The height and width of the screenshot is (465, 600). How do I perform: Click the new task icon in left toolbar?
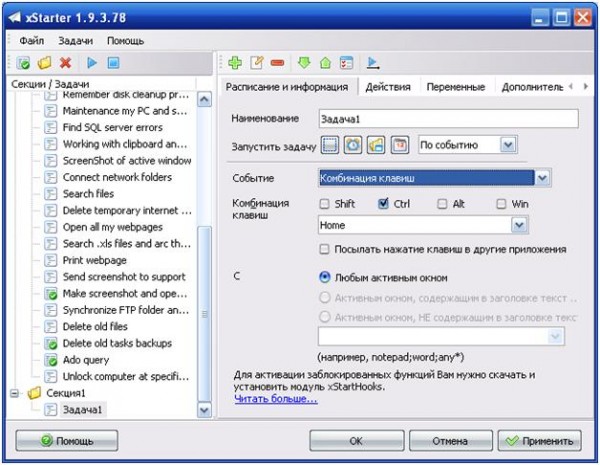(23, 63)
